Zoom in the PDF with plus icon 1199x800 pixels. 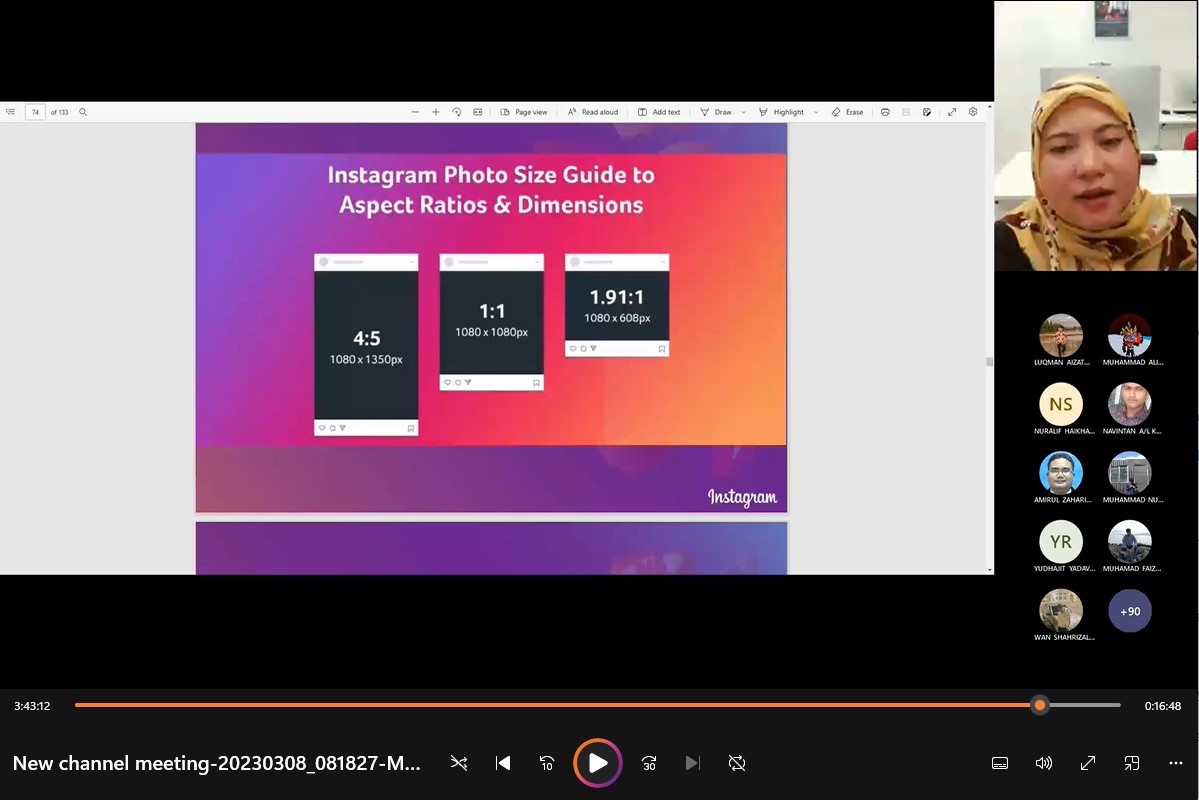[x=436, y=112]
